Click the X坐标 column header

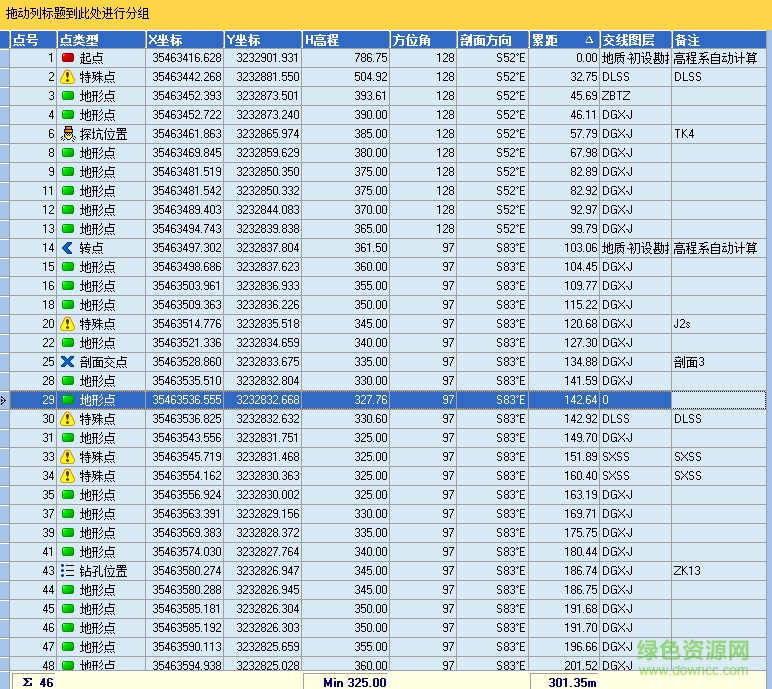(x=184, y=40)
